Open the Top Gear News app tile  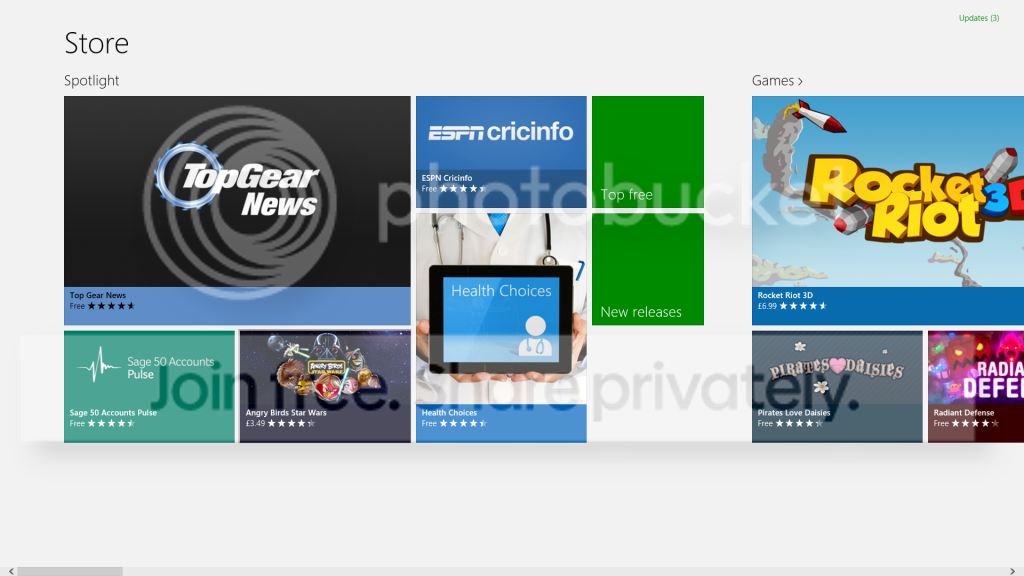coord(237,210)
